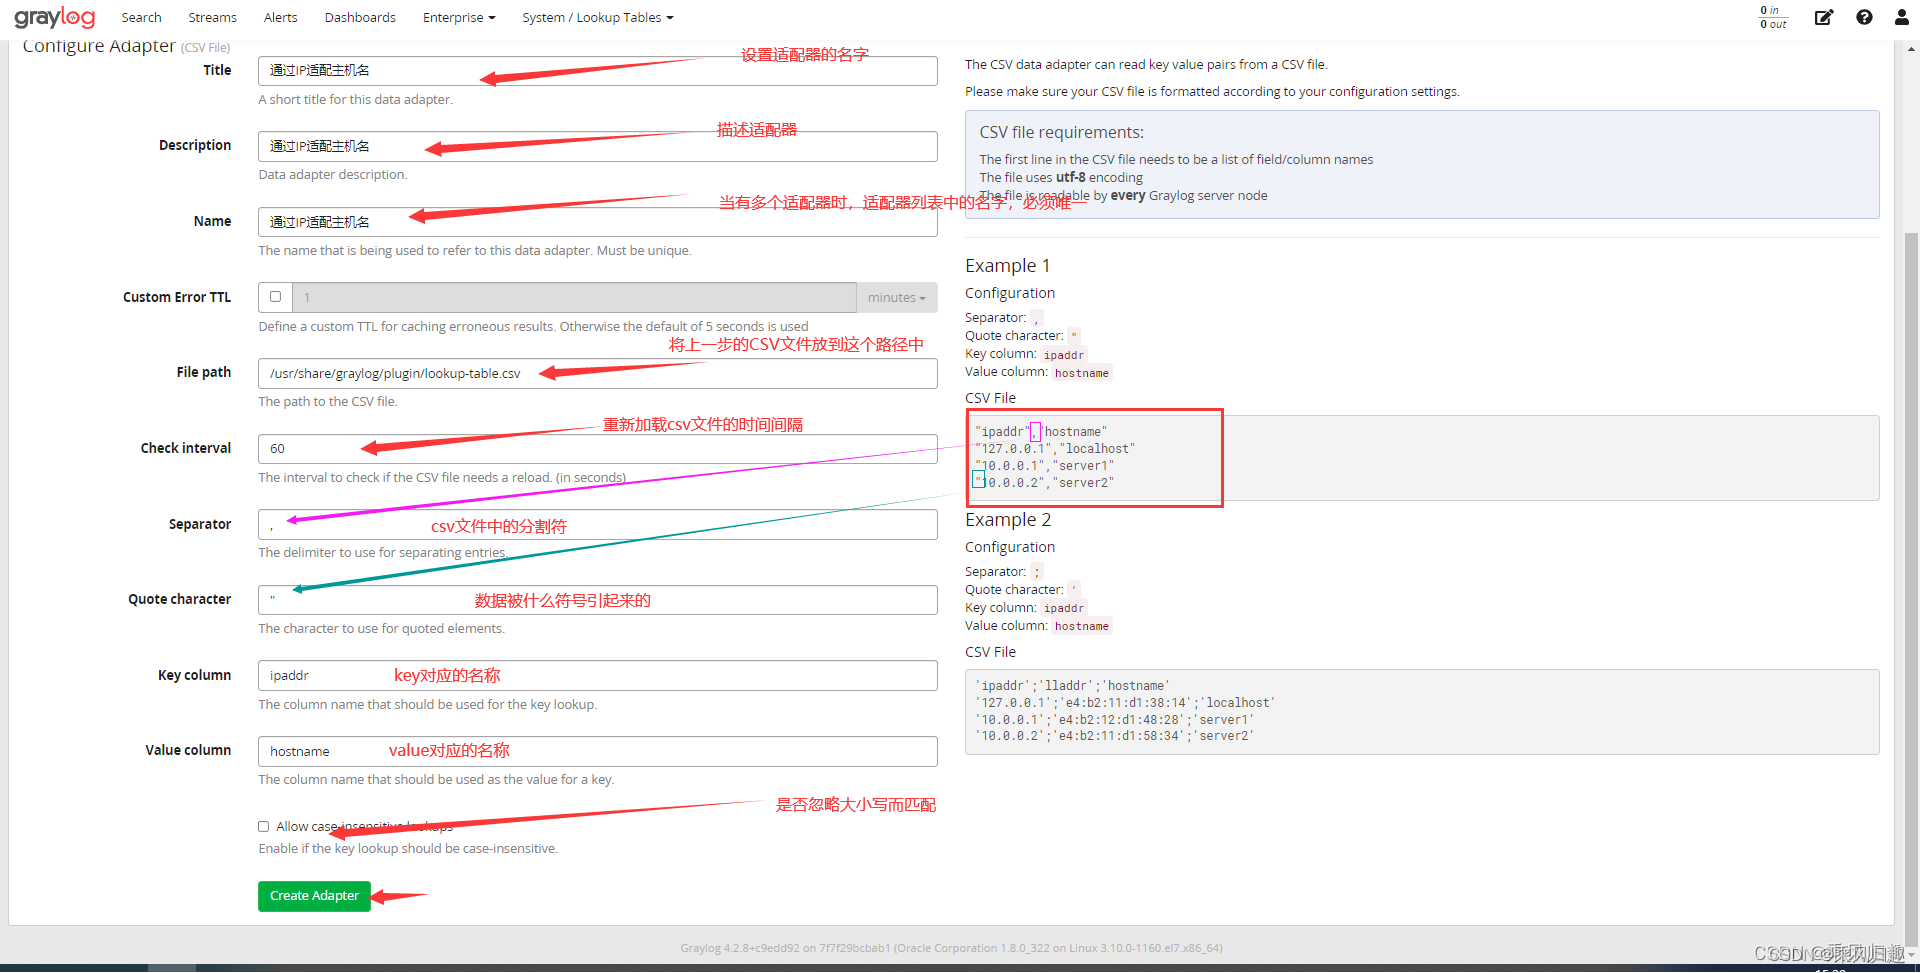The width and height of the screenshot is (1920, 973).
Task: Enable the Custom Error TTL checkbox
Action: point(274,296)
